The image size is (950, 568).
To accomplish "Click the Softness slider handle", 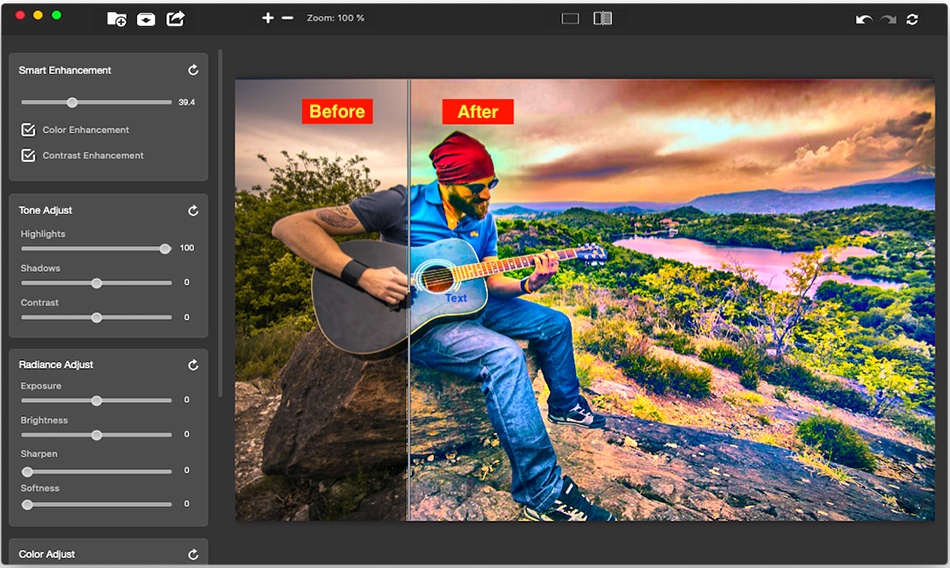I will coord(27,504).
